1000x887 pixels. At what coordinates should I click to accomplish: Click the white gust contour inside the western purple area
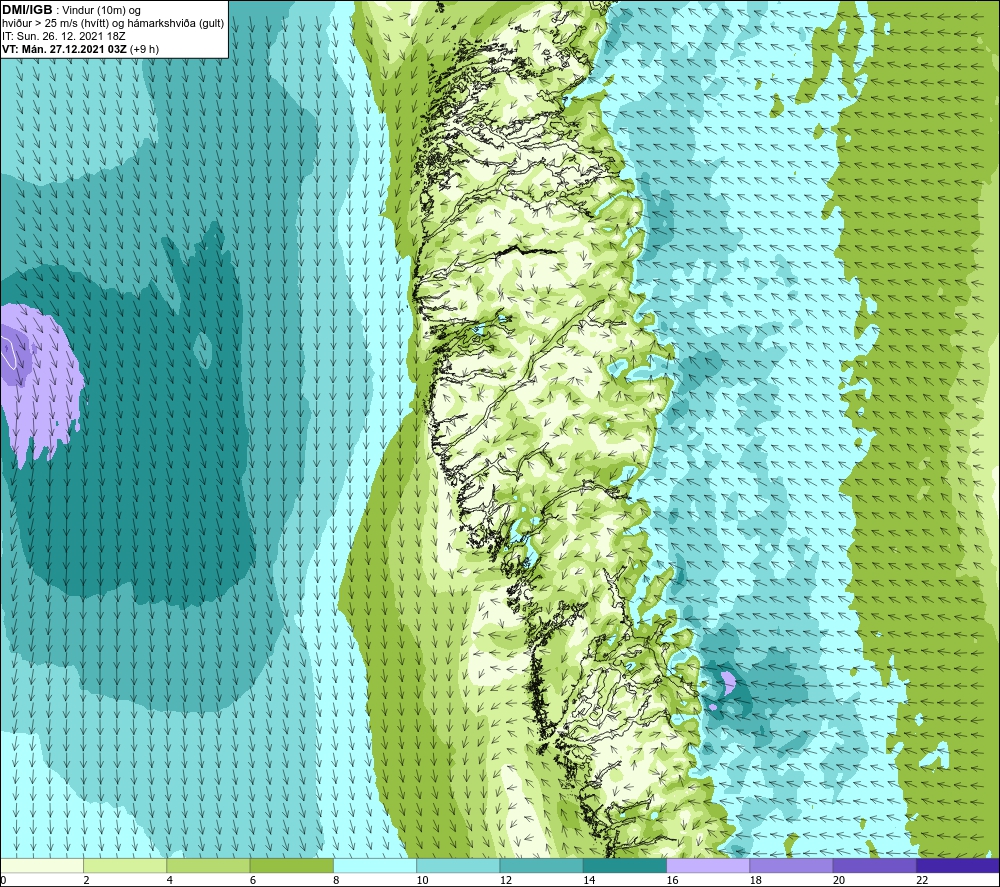click(x=8, y=352)
